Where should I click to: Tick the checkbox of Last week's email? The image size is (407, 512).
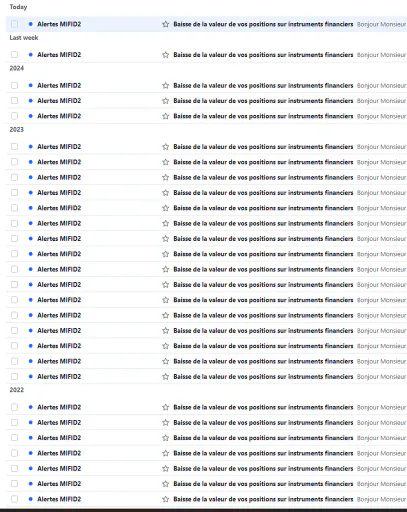(x=14, y=55)
